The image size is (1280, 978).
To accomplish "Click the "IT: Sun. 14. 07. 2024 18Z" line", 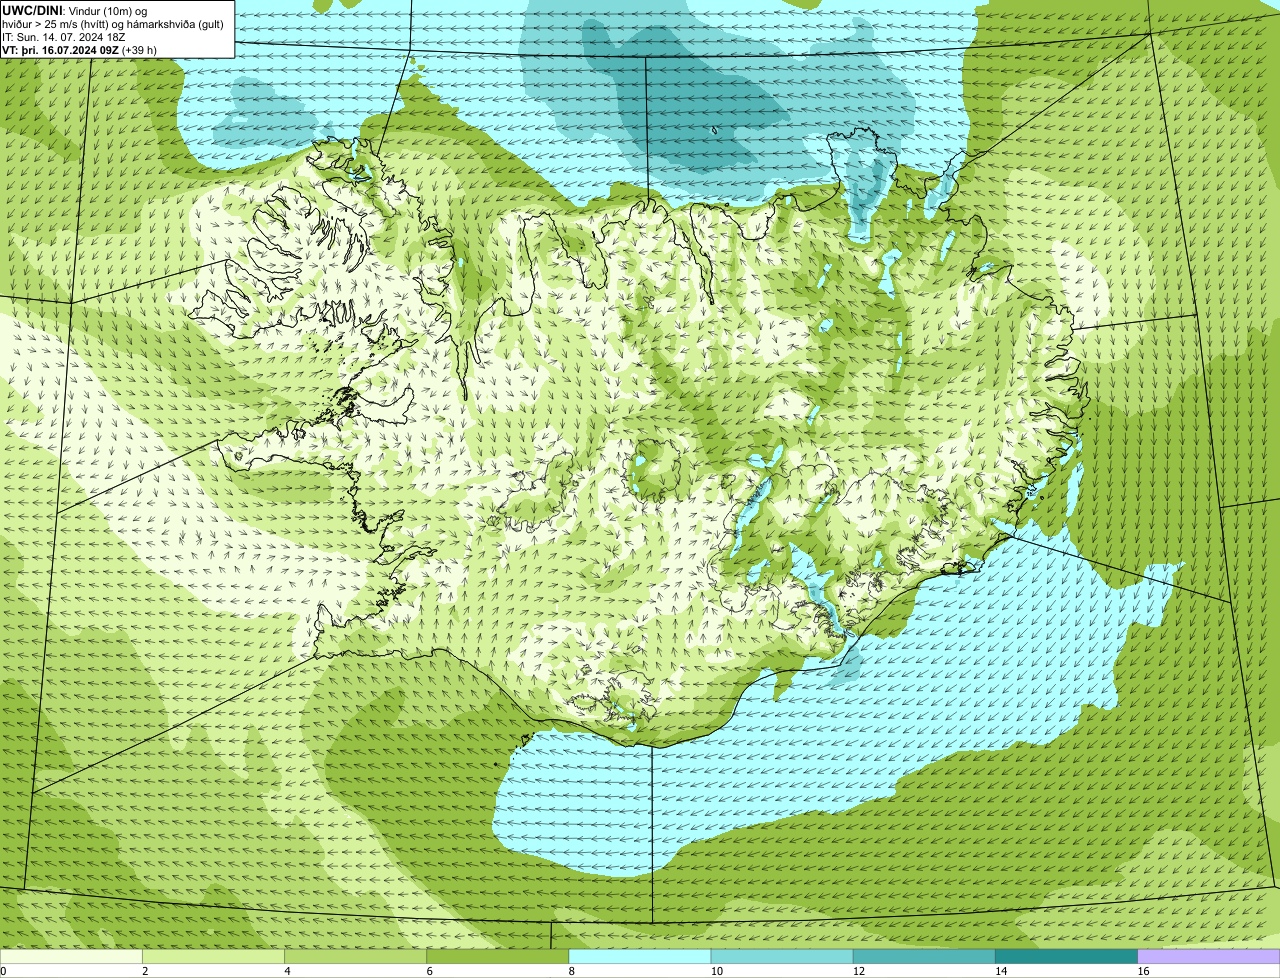I will 65,37.
